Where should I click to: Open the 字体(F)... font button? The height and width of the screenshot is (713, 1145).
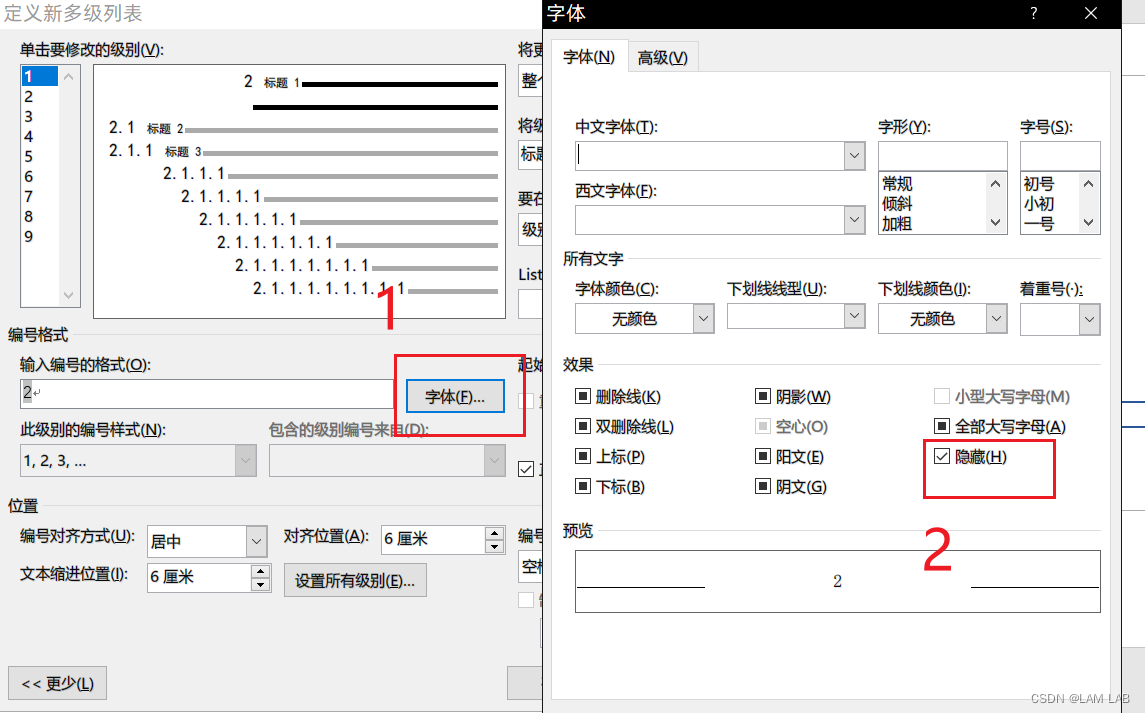click(x=455, y=397)
